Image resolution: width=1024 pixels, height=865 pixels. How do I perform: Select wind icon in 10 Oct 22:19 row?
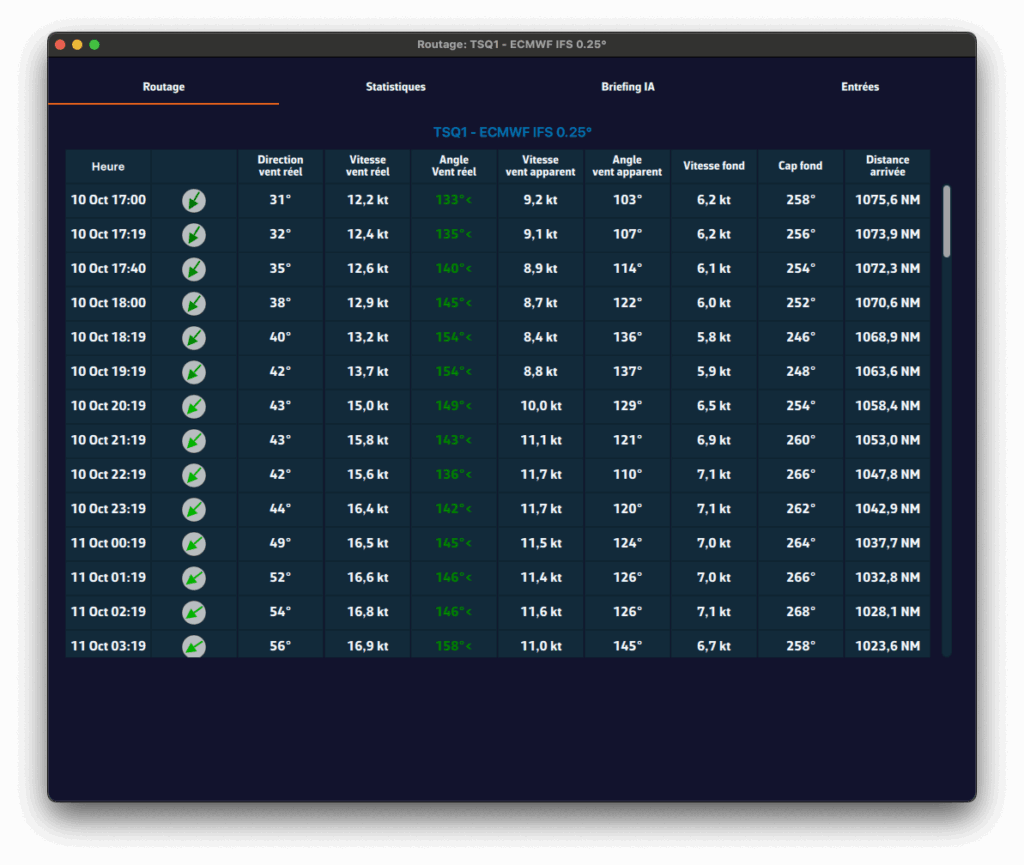click(x=194, y=475)
